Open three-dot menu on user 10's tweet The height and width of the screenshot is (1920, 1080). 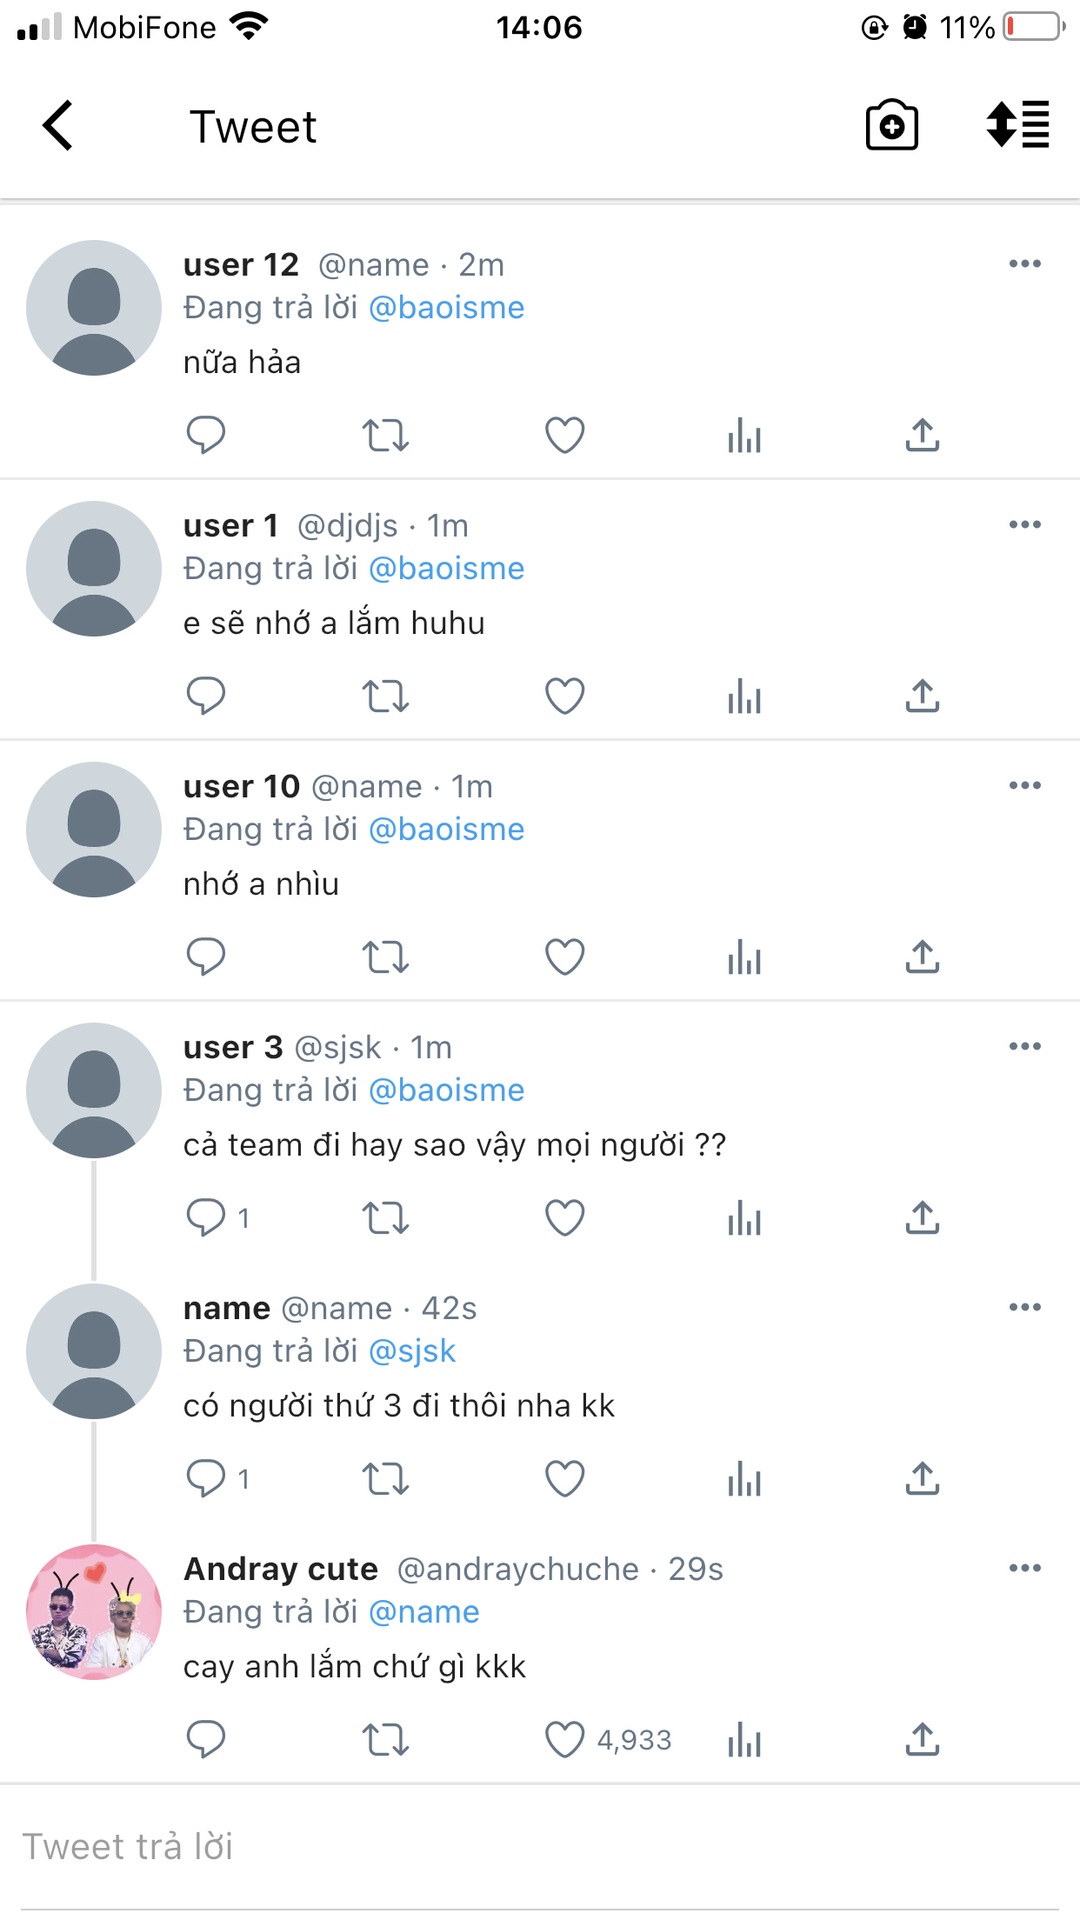coord(1025,786)
